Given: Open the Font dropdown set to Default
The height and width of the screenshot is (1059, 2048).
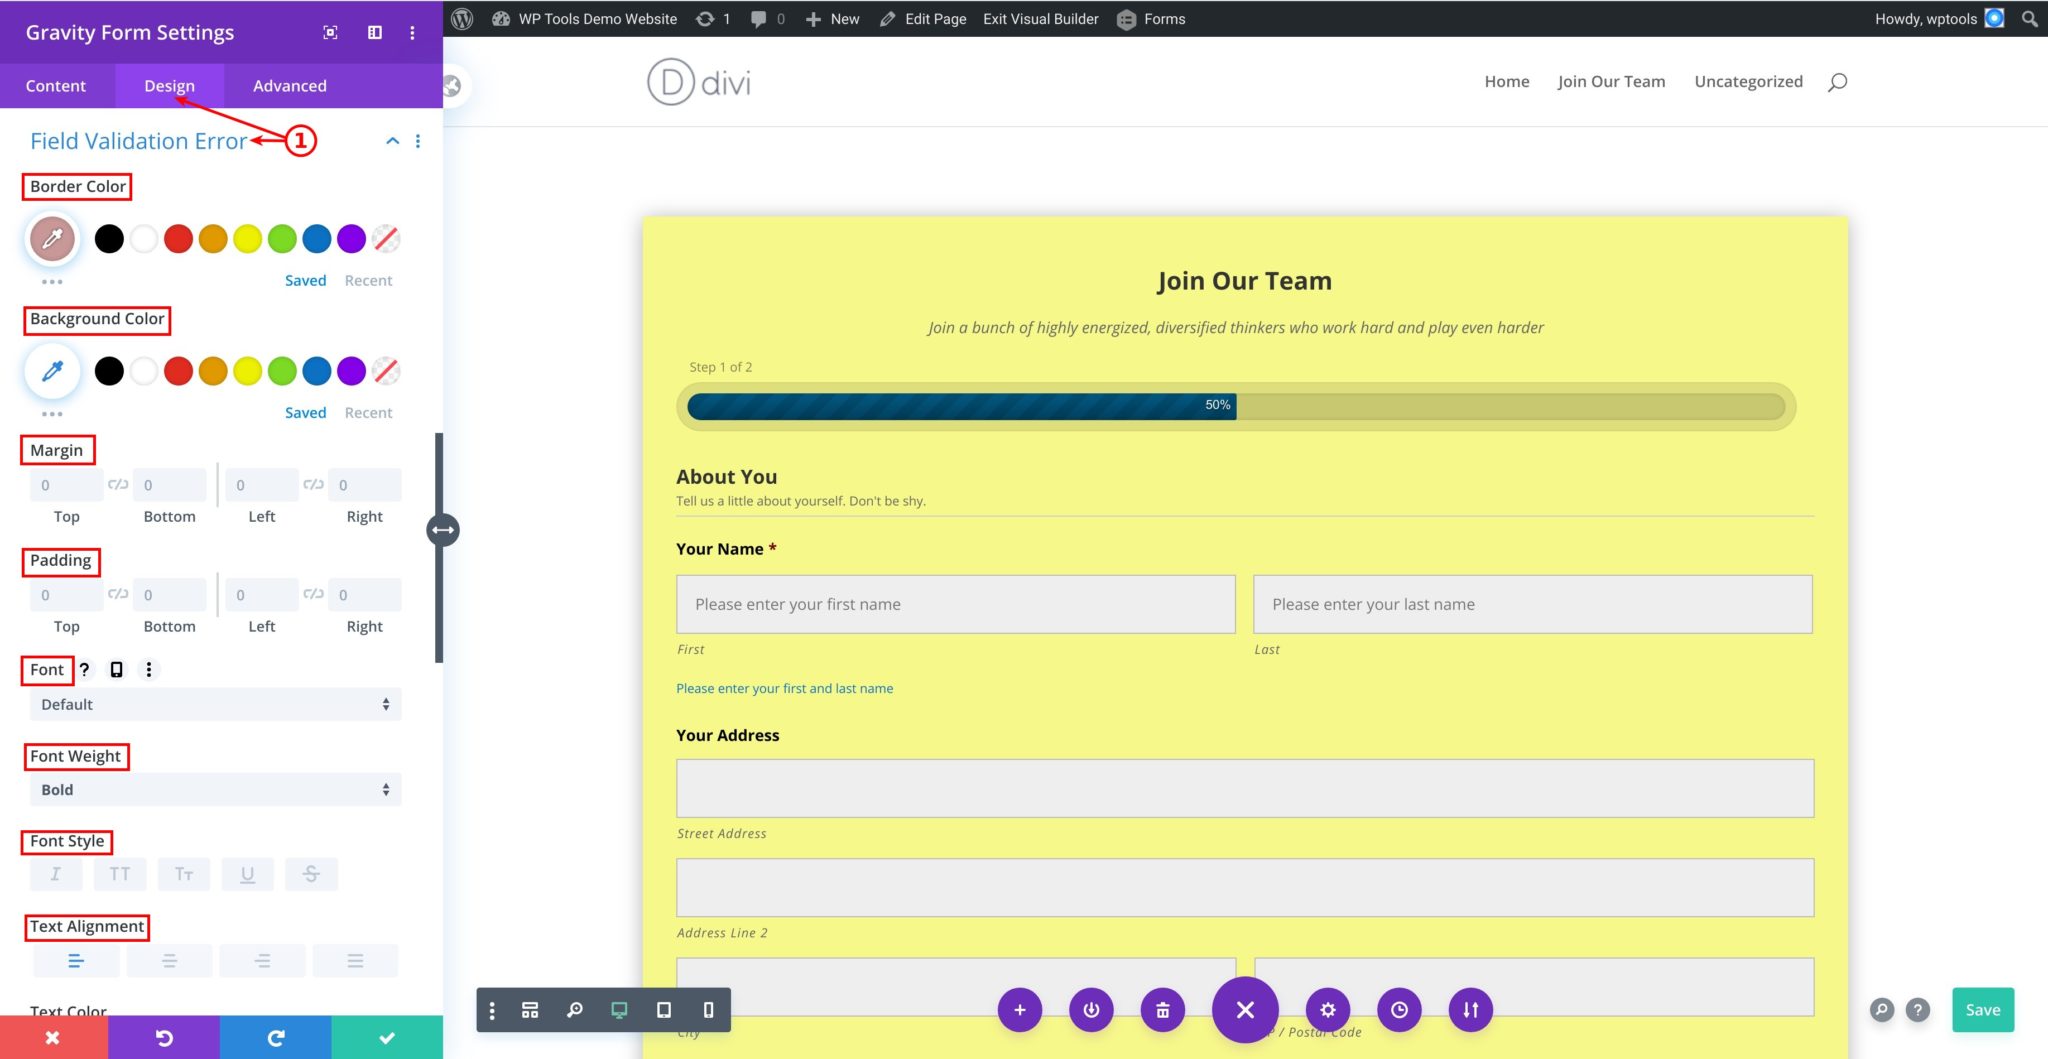Looking at the screenshot, I should pos(214,704).
